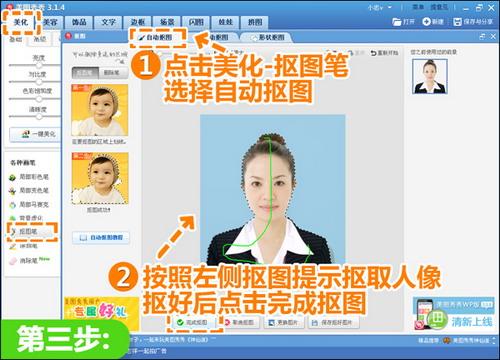Select the 形状抠图 tab

pyautogui.click(x=268, y=37)
